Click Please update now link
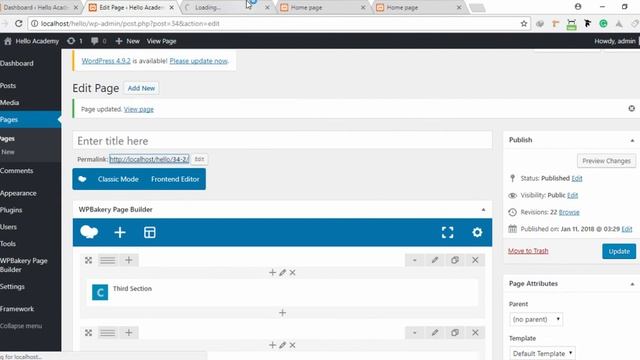Screen dimensions: 640x360 pos(198,61)
